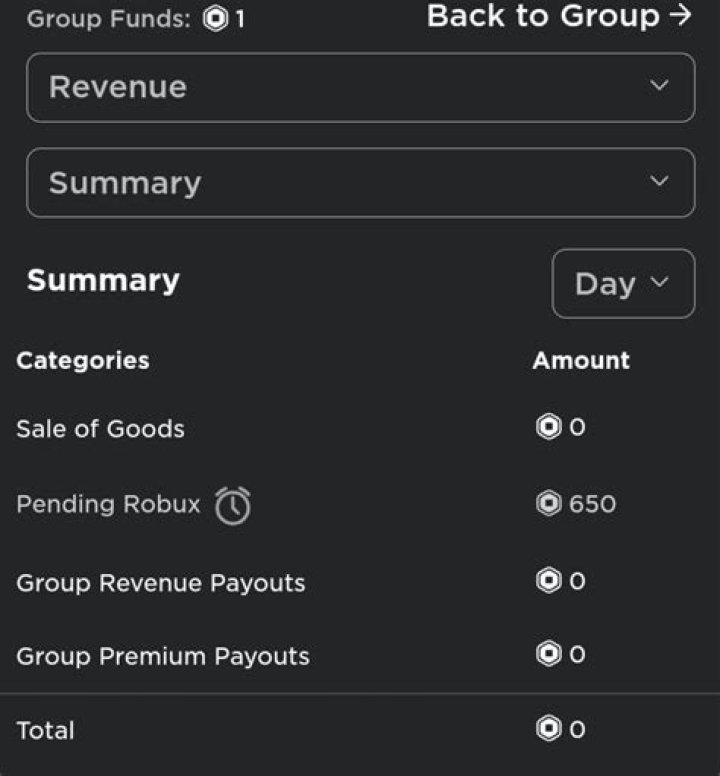Expand the Revenue dropdown
Viewport: 720px width, 776px height.
[361, 88]
